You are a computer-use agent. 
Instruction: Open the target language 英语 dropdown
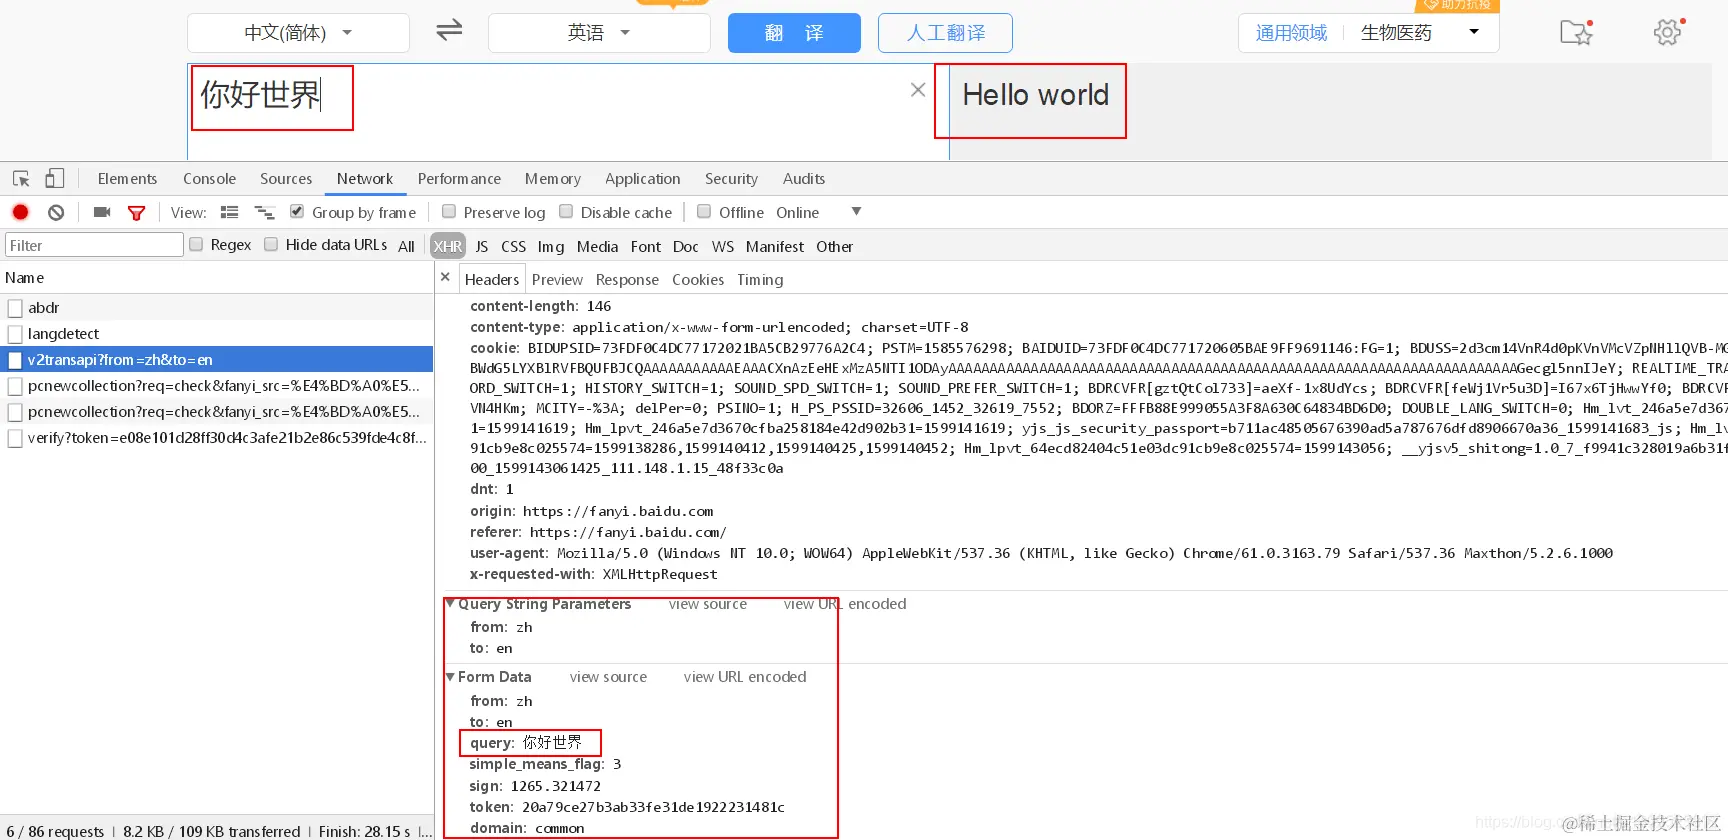click(599, 33)
